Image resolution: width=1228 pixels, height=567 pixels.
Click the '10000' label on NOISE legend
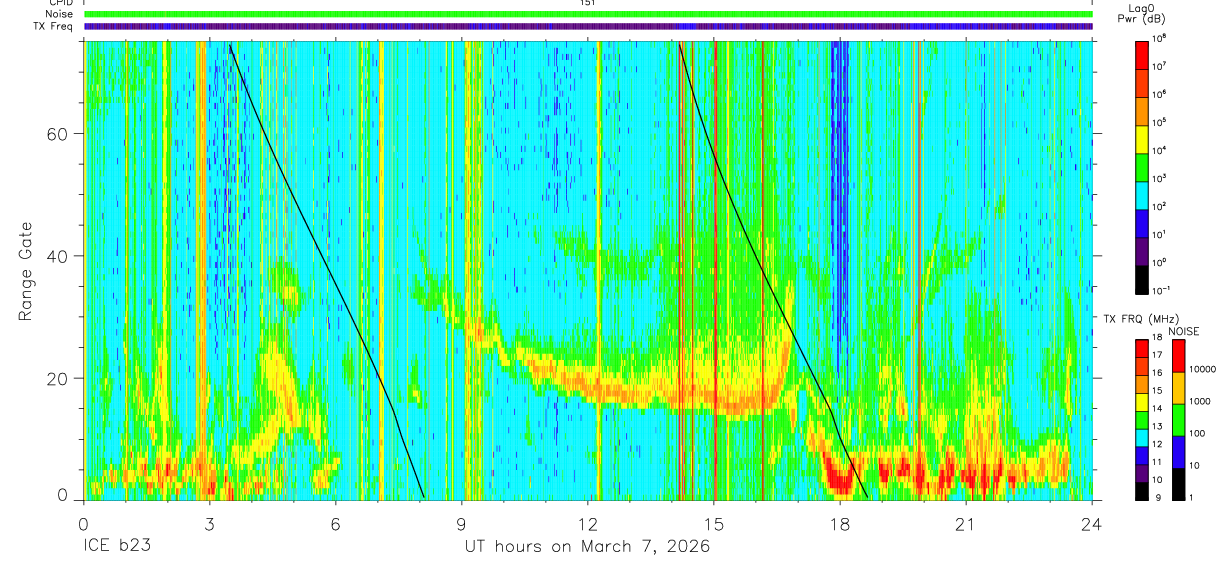[1203, 370]
